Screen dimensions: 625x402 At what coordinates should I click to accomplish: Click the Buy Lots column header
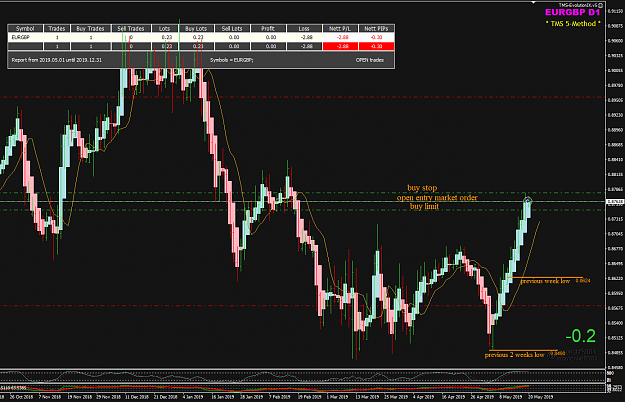point(196,28)
